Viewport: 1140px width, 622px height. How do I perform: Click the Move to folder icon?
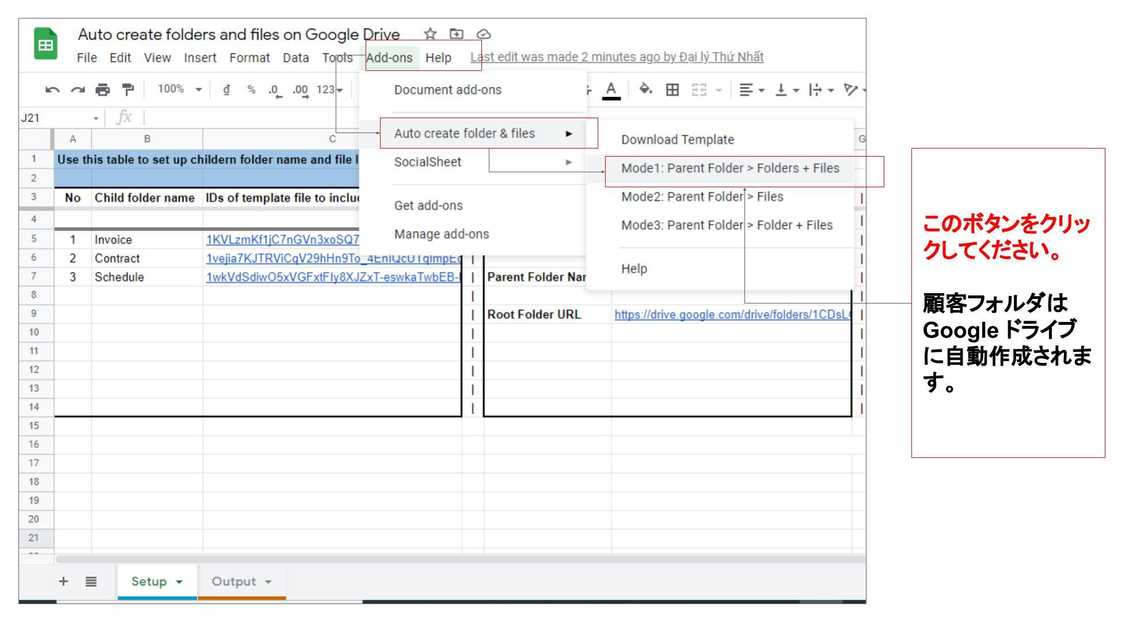[457, 35]
